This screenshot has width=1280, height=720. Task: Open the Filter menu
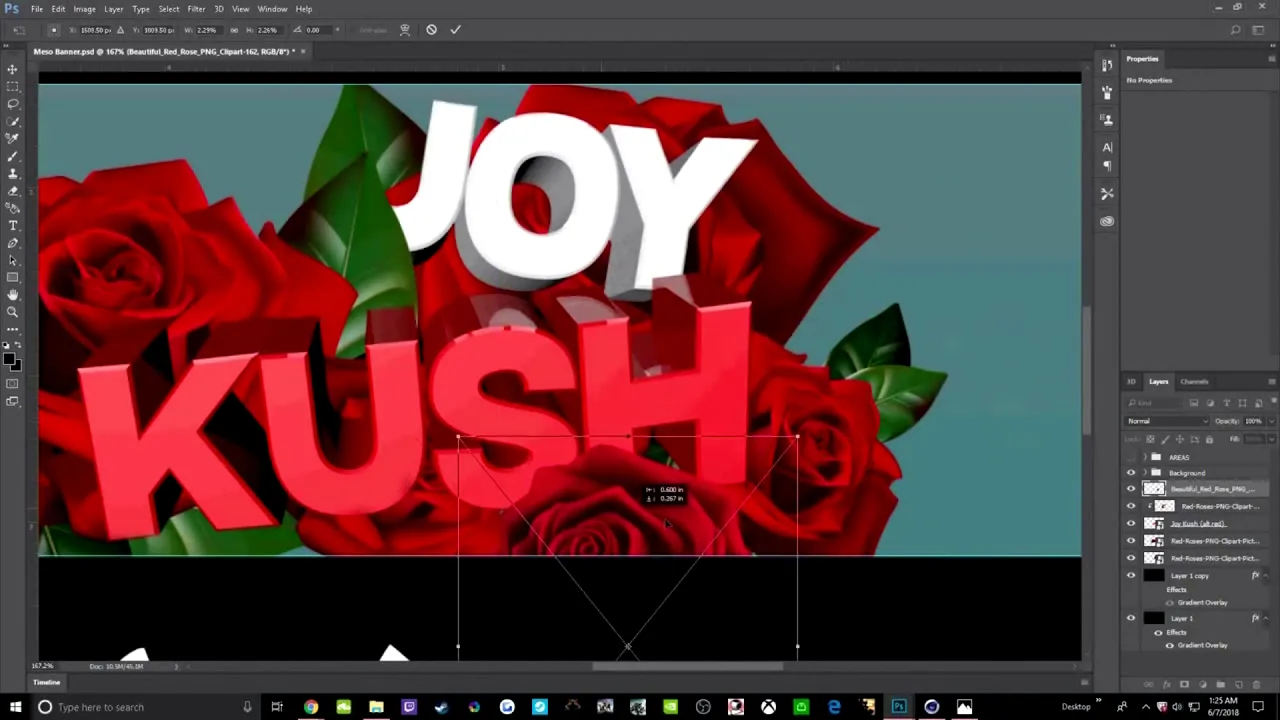[x=196, y=9]
